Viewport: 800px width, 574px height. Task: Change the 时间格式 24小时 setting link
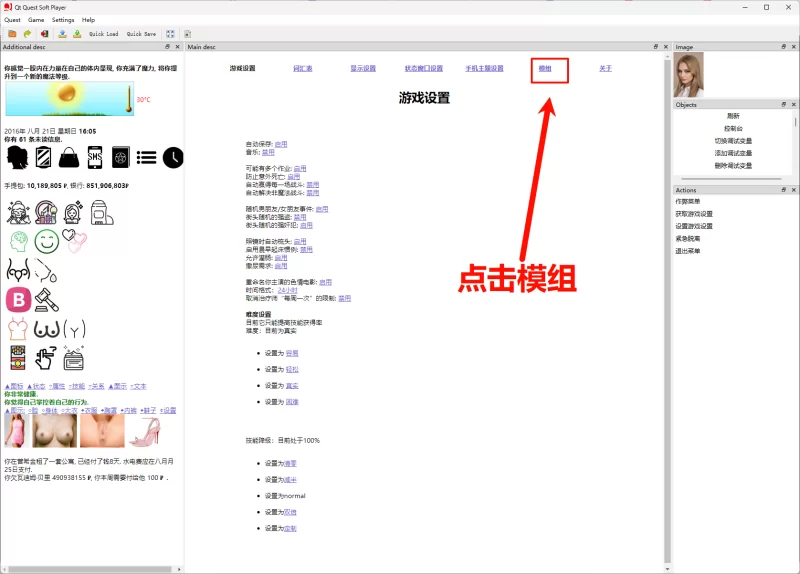pos(287,290)
